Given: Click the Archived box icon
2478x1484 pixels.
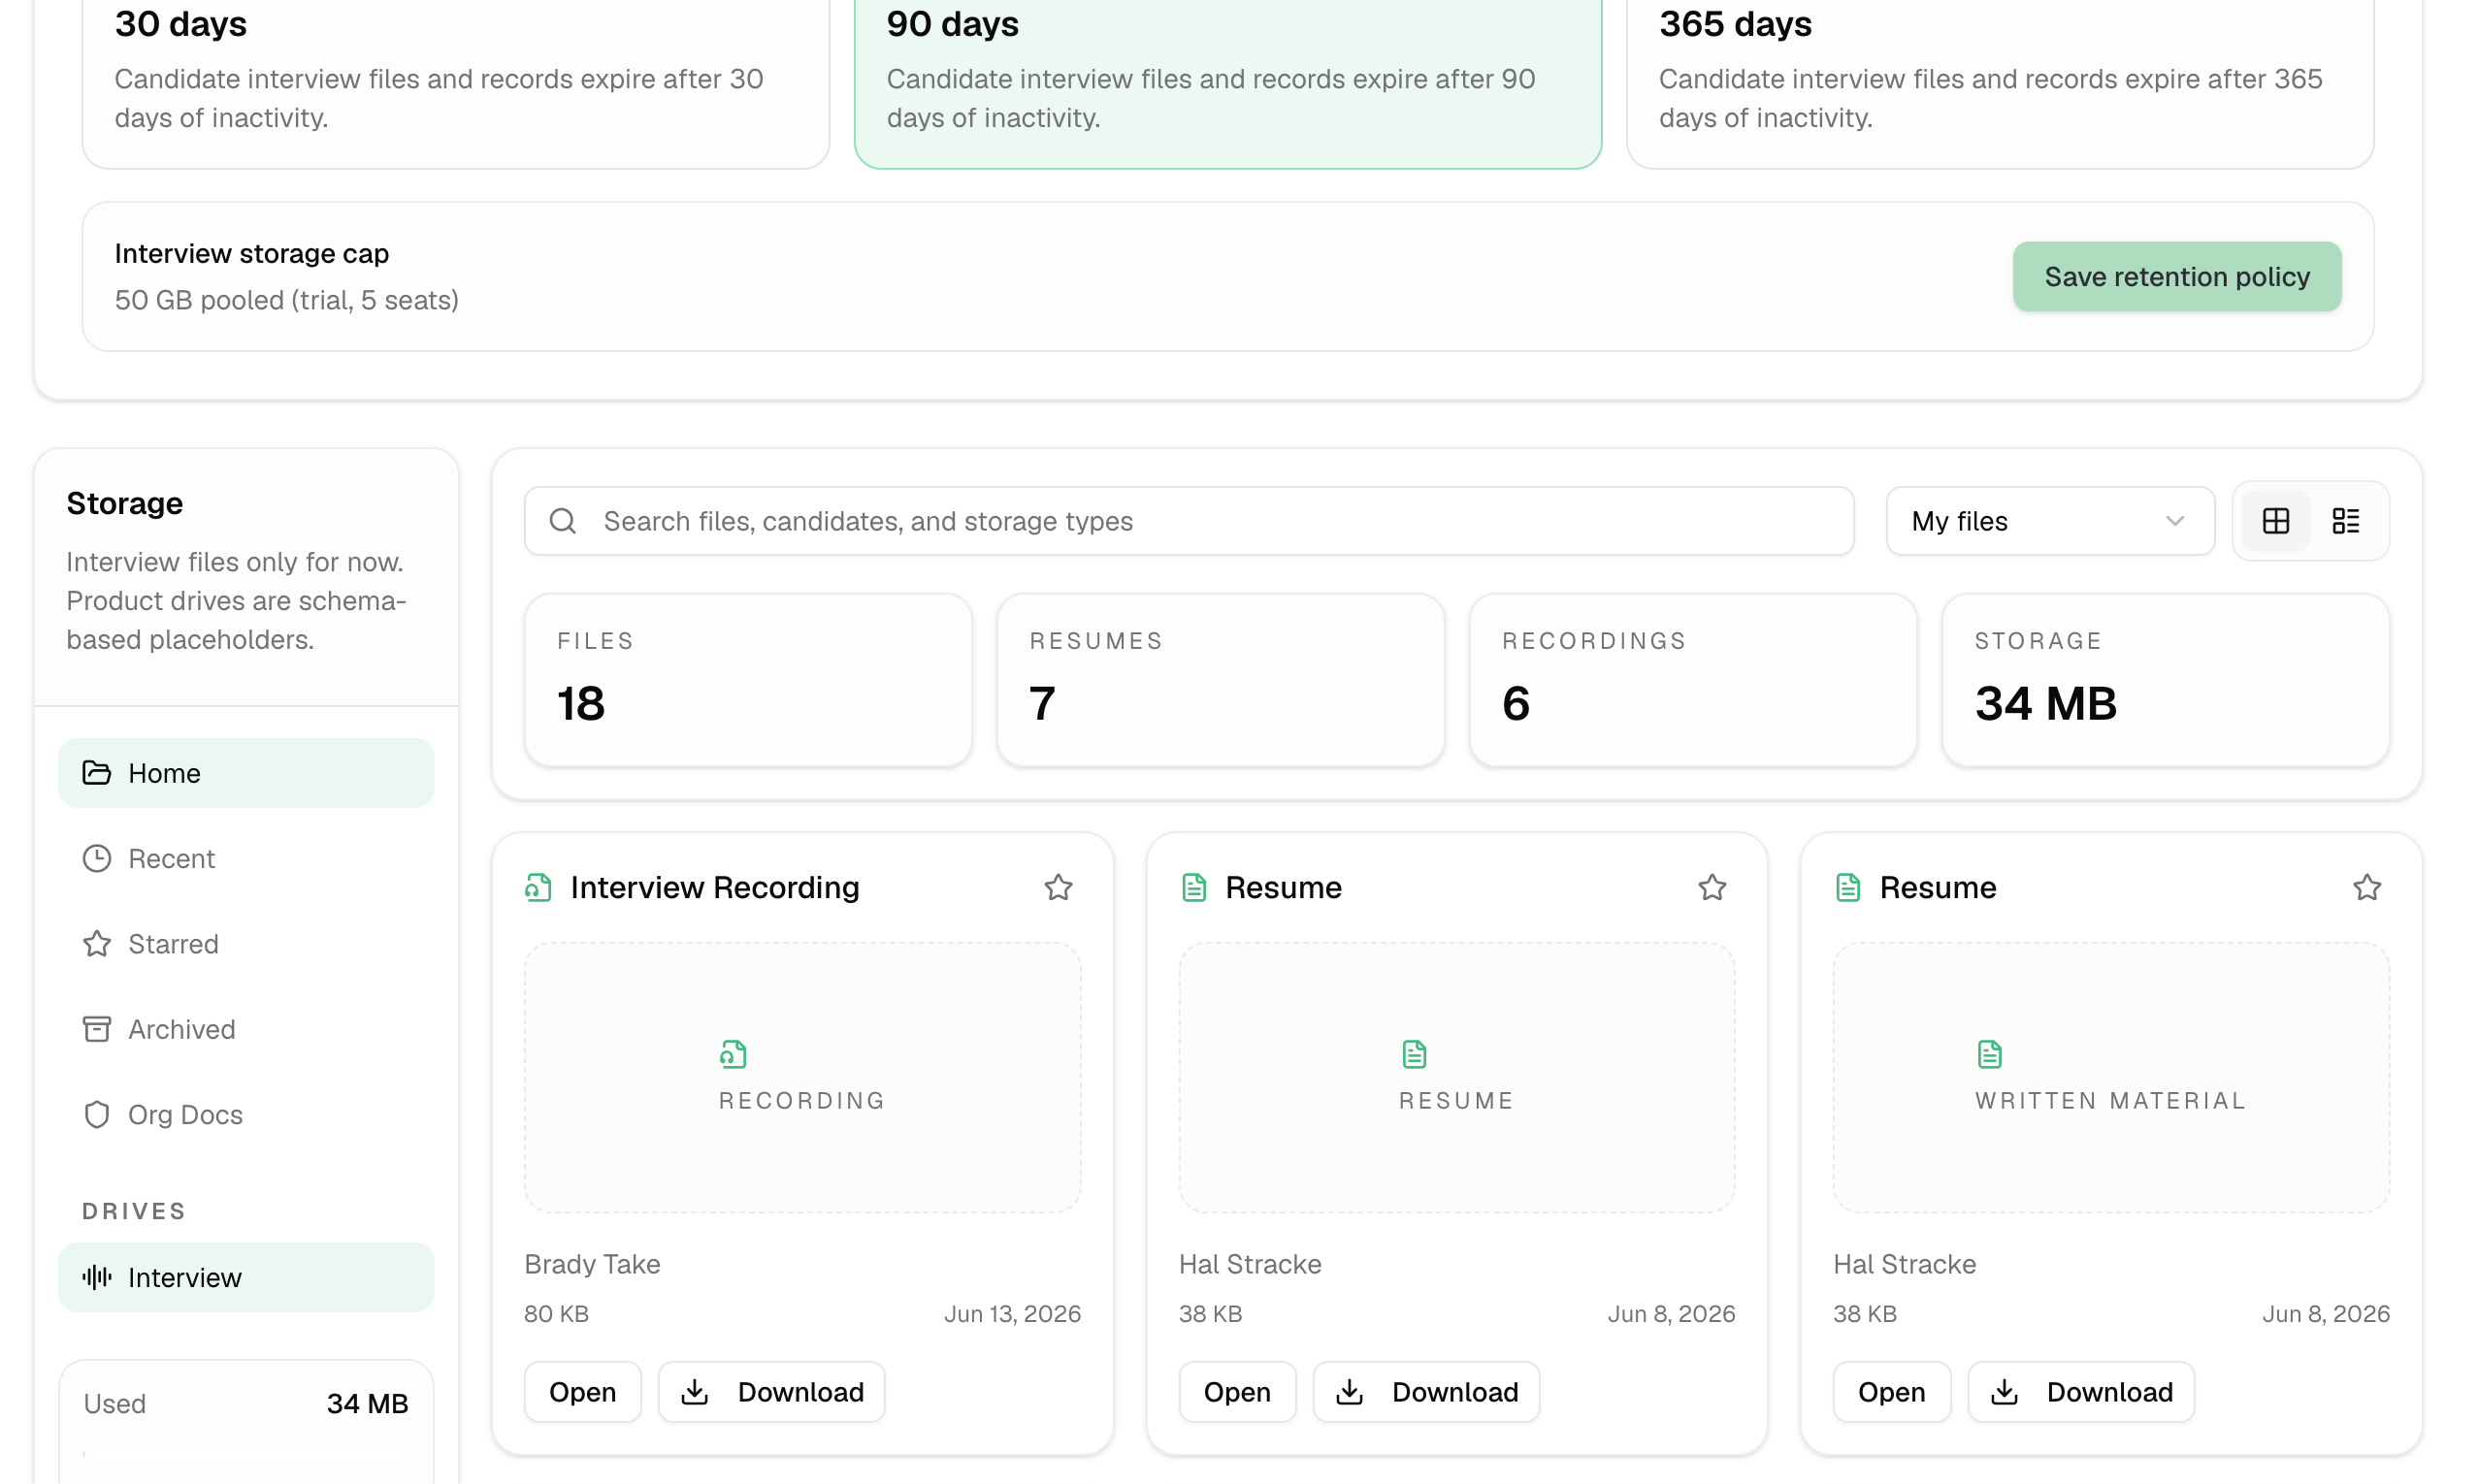Looking at the screenshot, I should [x=96, y=1029].
